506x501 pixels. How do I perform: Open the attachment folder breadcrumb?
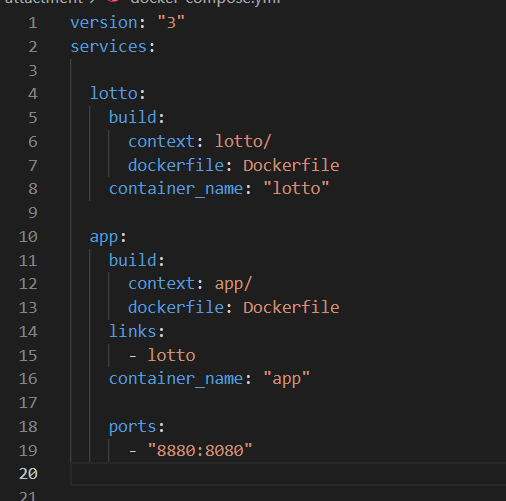coord(43,2)
